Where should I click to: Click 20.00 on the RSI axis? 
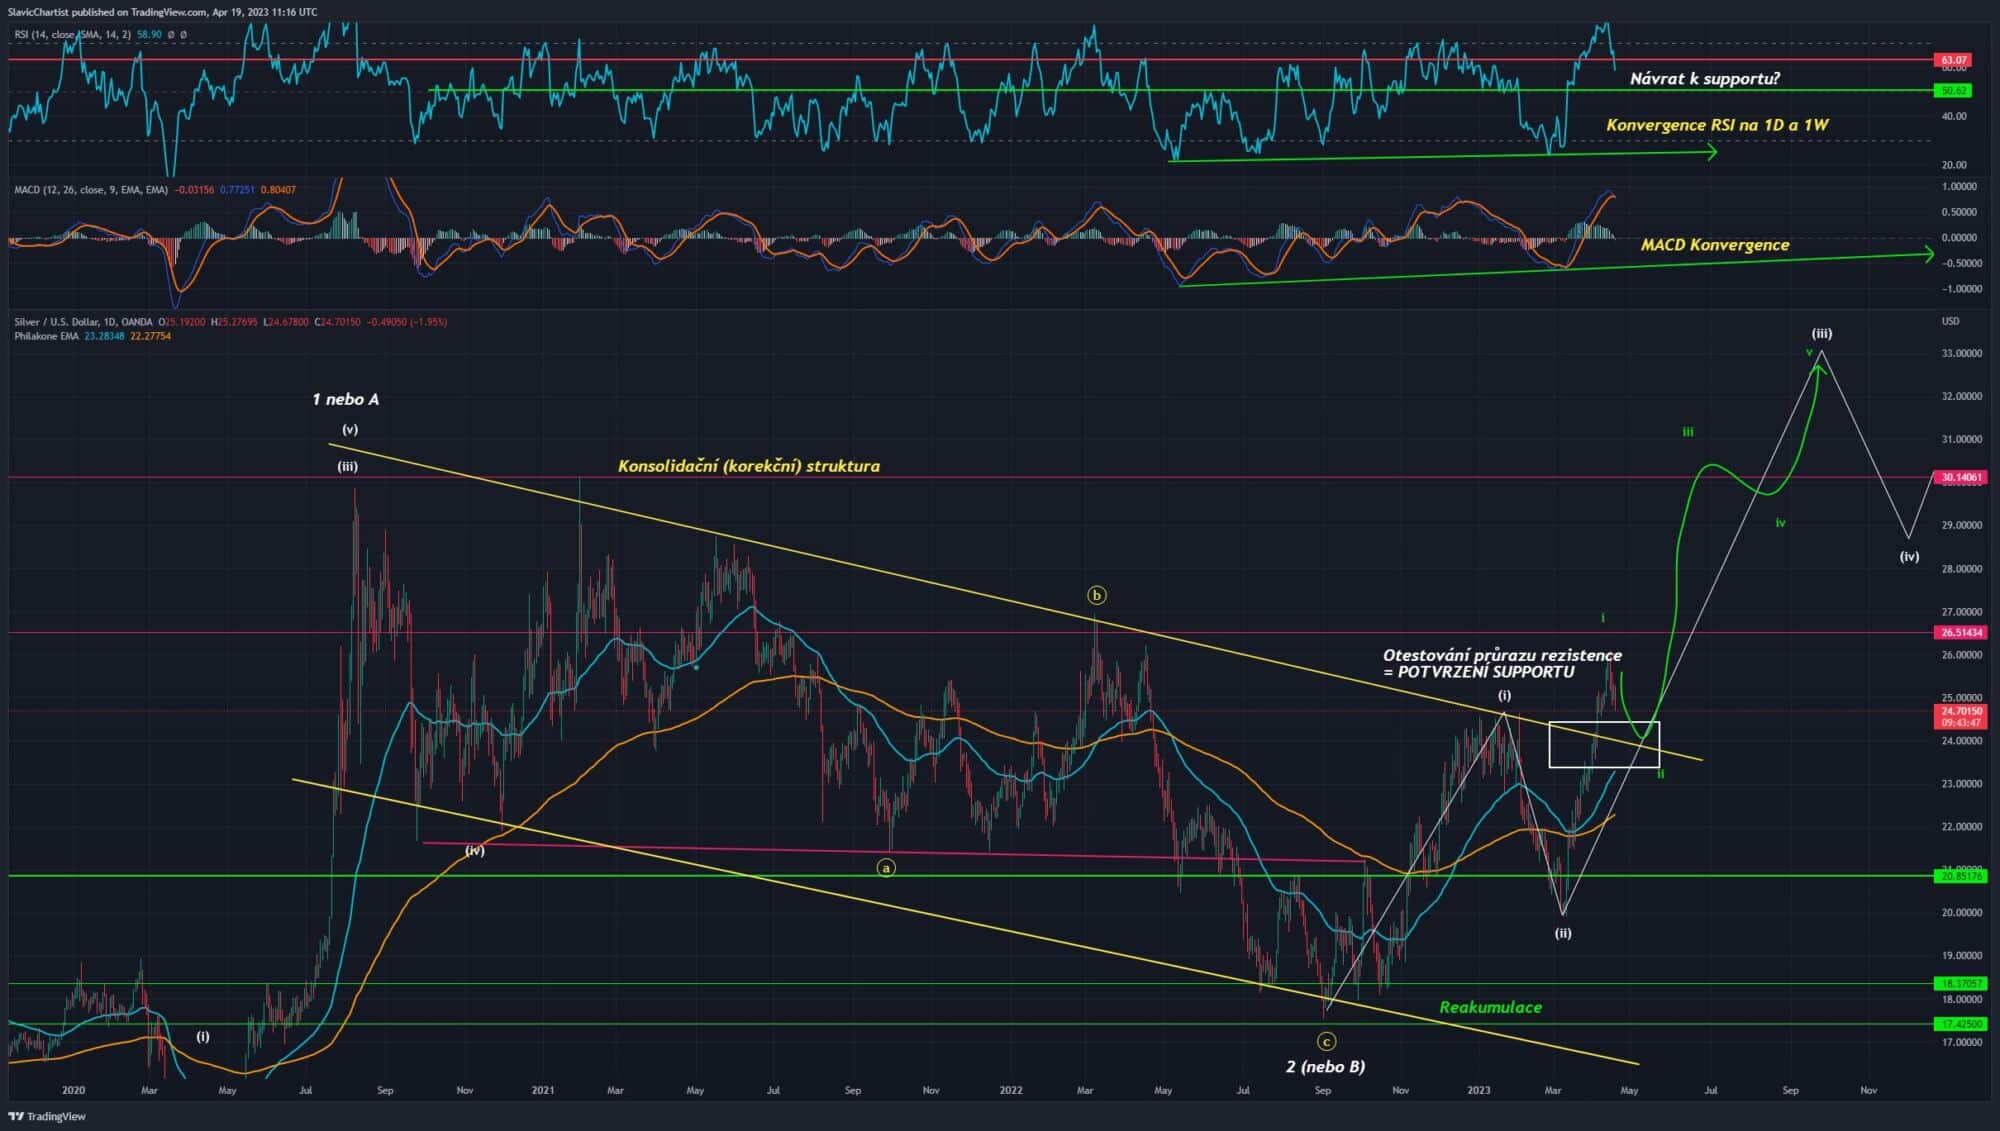point(1953,165)
